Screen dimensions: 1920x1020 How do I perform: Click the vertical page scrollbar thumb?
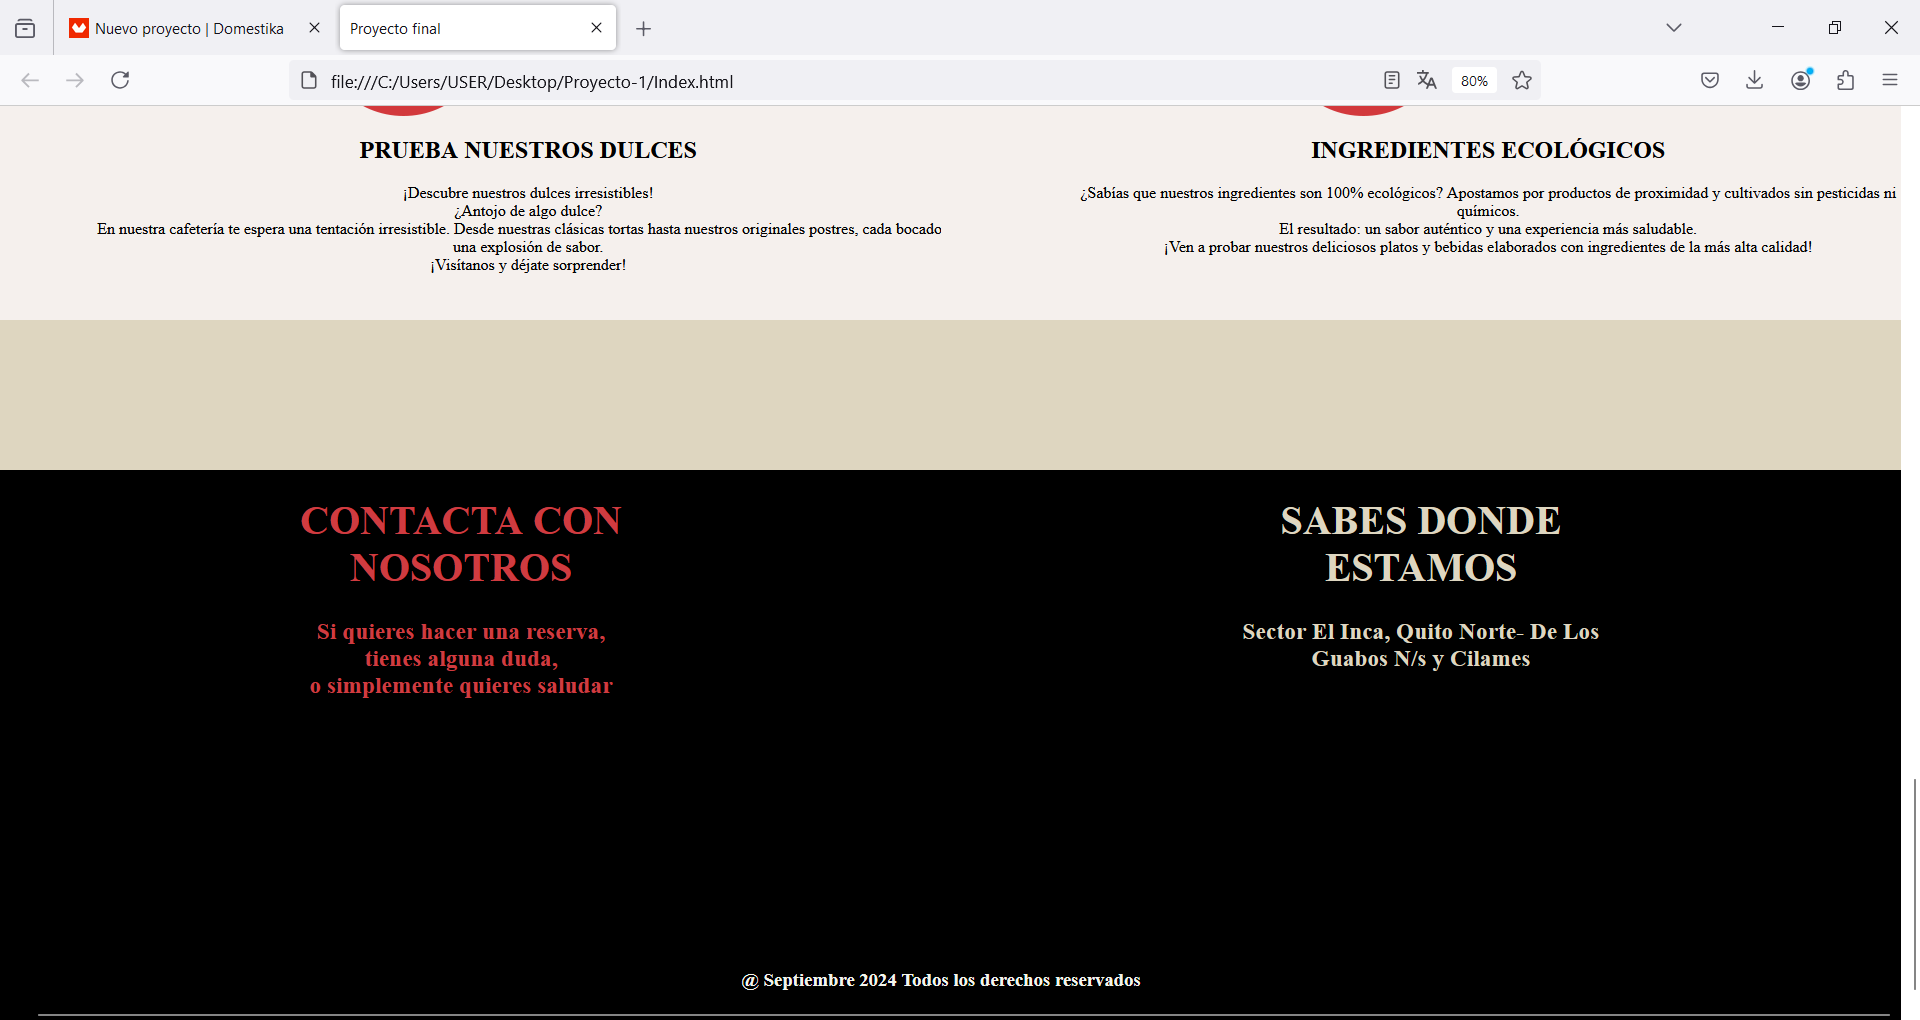(x=1915, y=884)
